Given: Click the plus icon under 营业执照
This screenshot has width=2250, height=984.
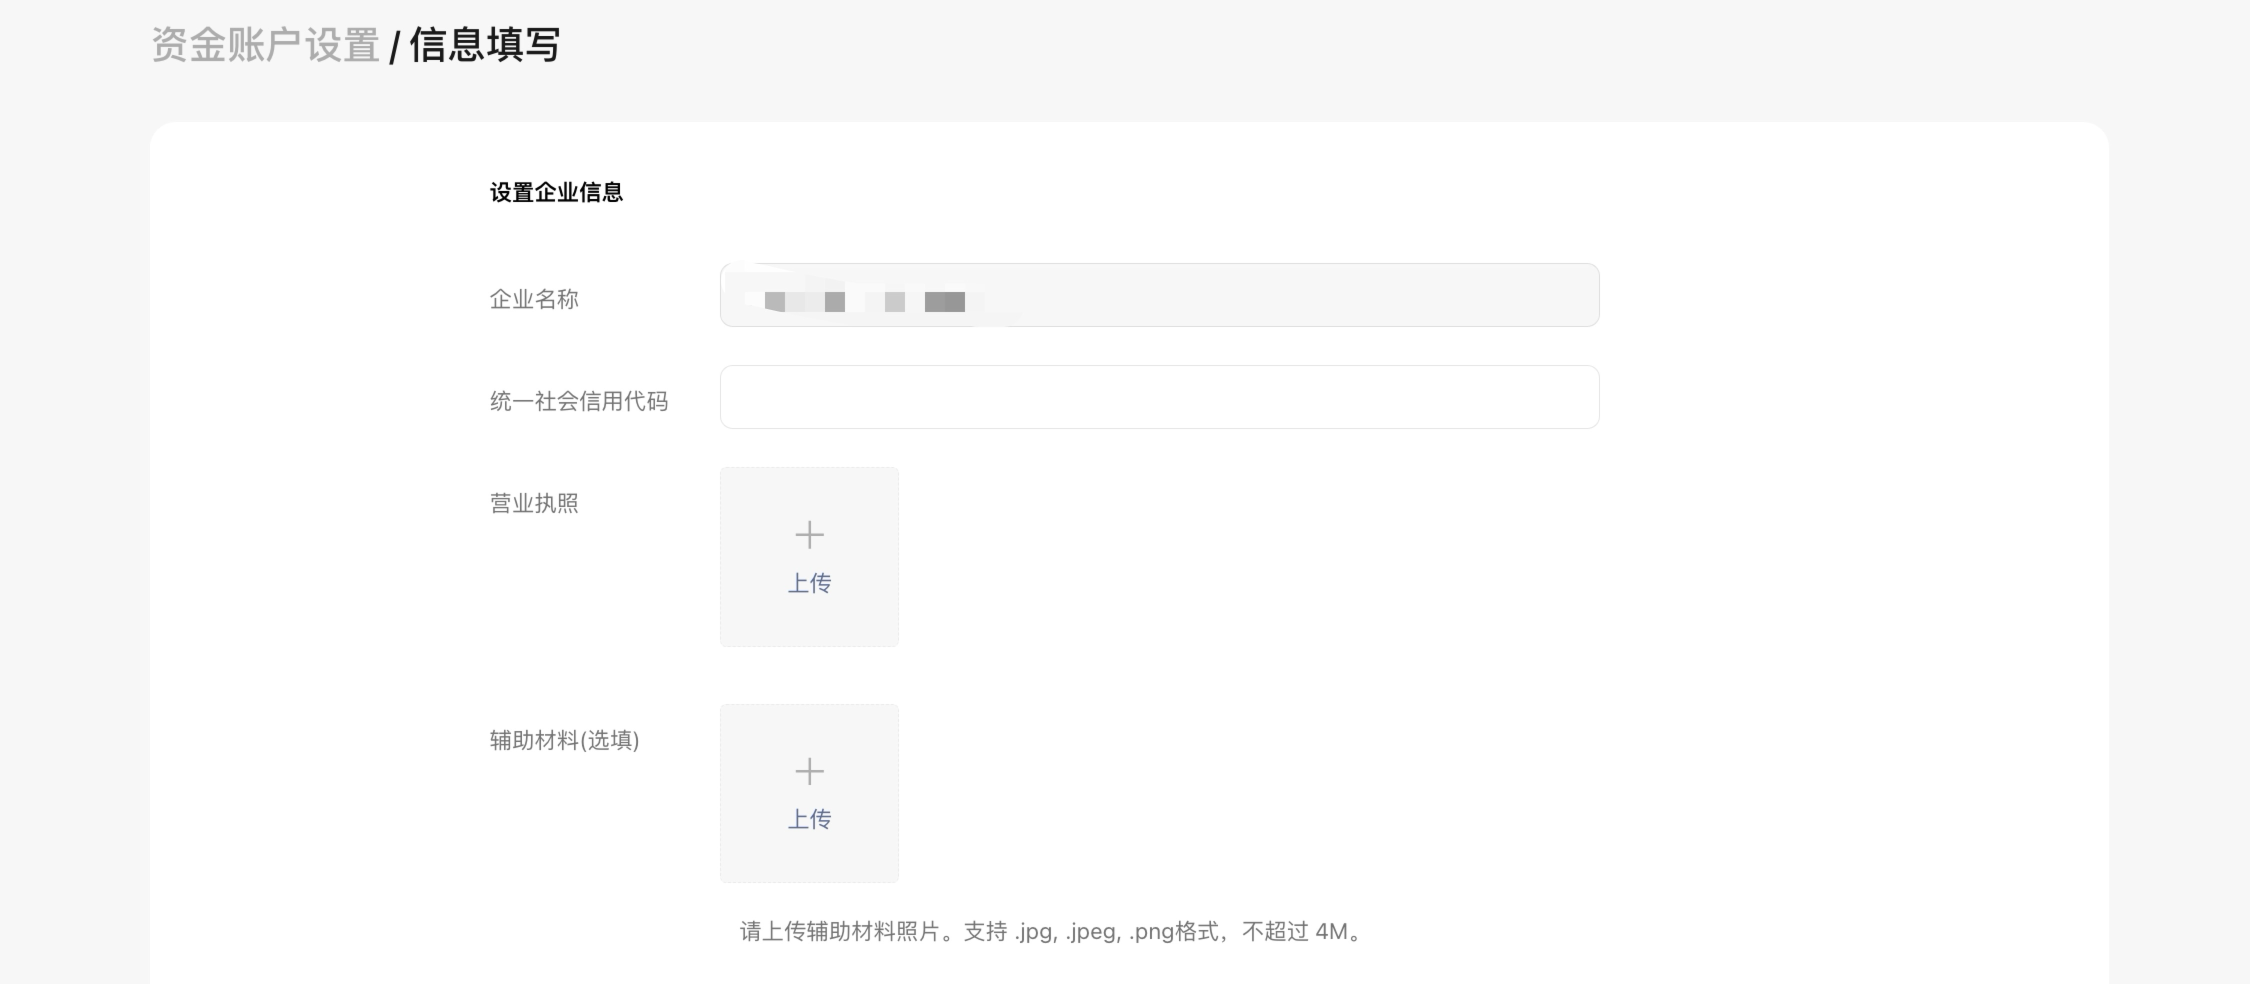Looking at the screenshot, I should [x=809, y=535].
